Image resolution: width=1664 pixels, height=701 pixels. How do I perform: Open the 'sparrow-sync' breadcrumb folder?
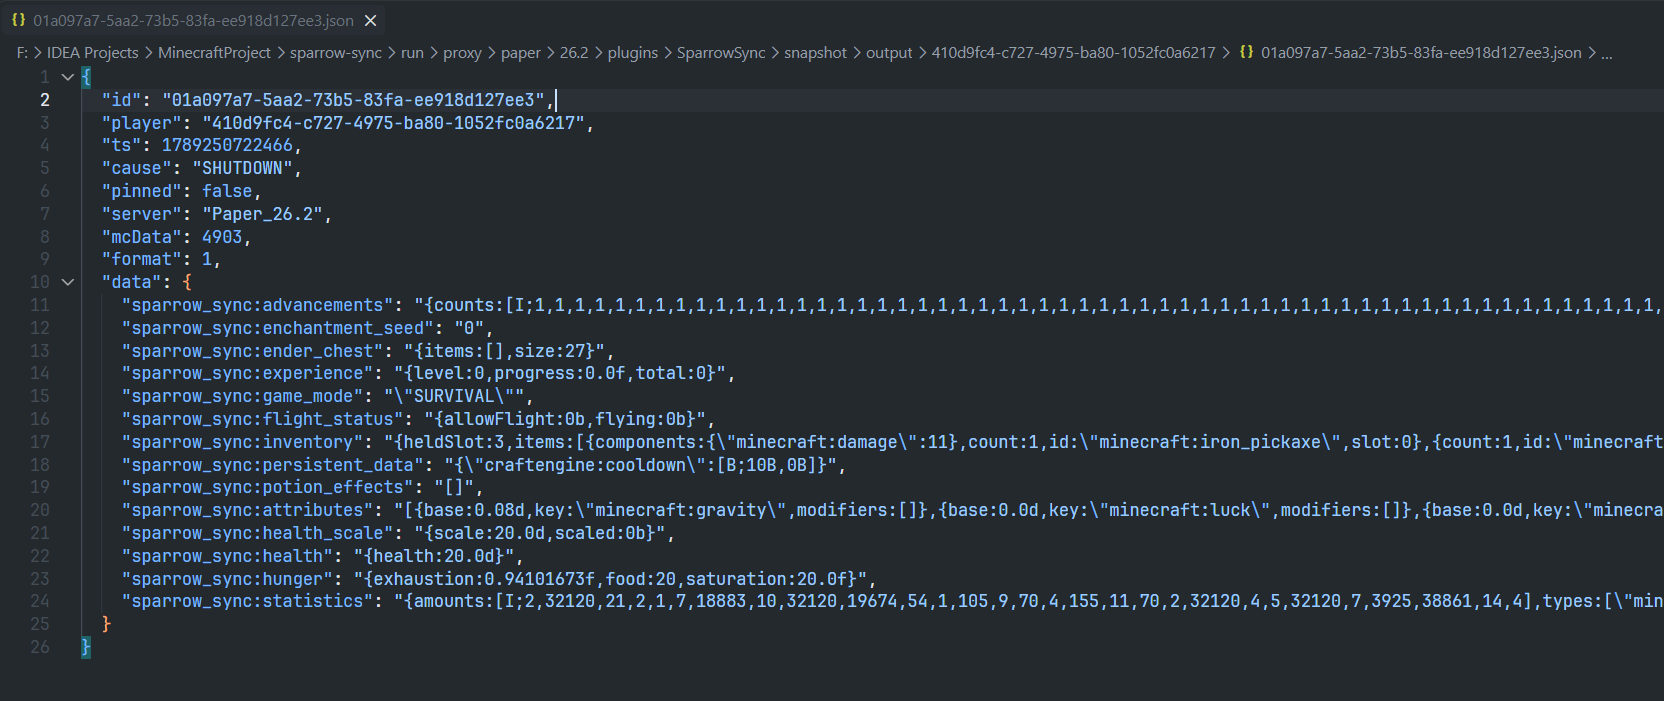click(336, 52)
